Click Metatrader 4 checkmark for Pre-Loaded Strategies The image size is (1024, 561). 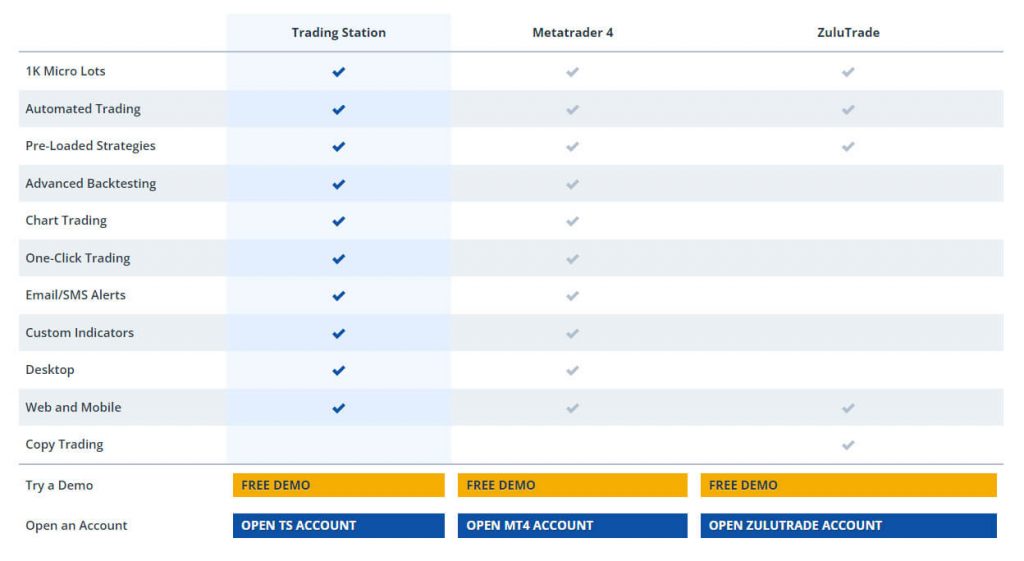pyautogui.click(x=572, y=147)
